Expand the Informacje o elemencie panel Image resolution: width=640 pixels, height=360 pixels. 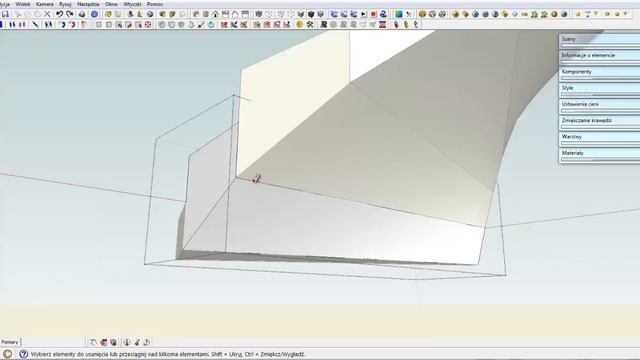pyautogui.click(x=600, y=55)
